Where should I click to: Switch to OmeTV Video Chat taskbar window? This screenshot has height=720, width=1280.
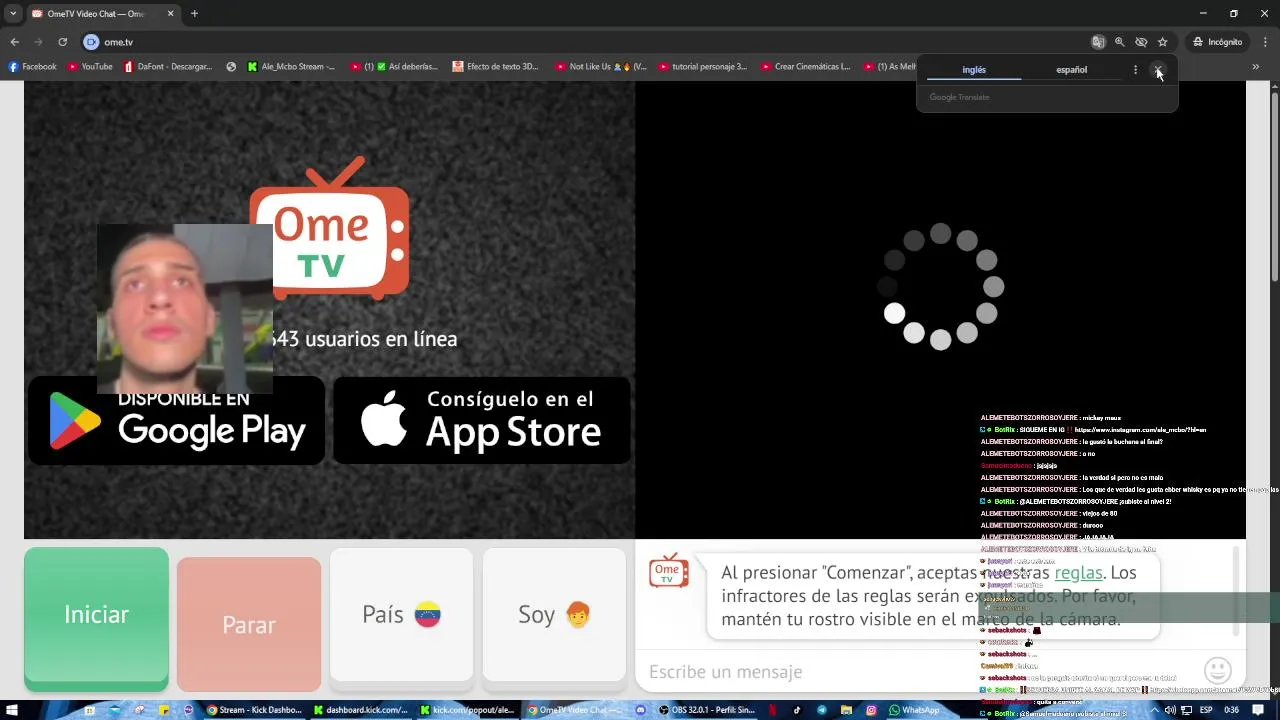tap(575, 710)
